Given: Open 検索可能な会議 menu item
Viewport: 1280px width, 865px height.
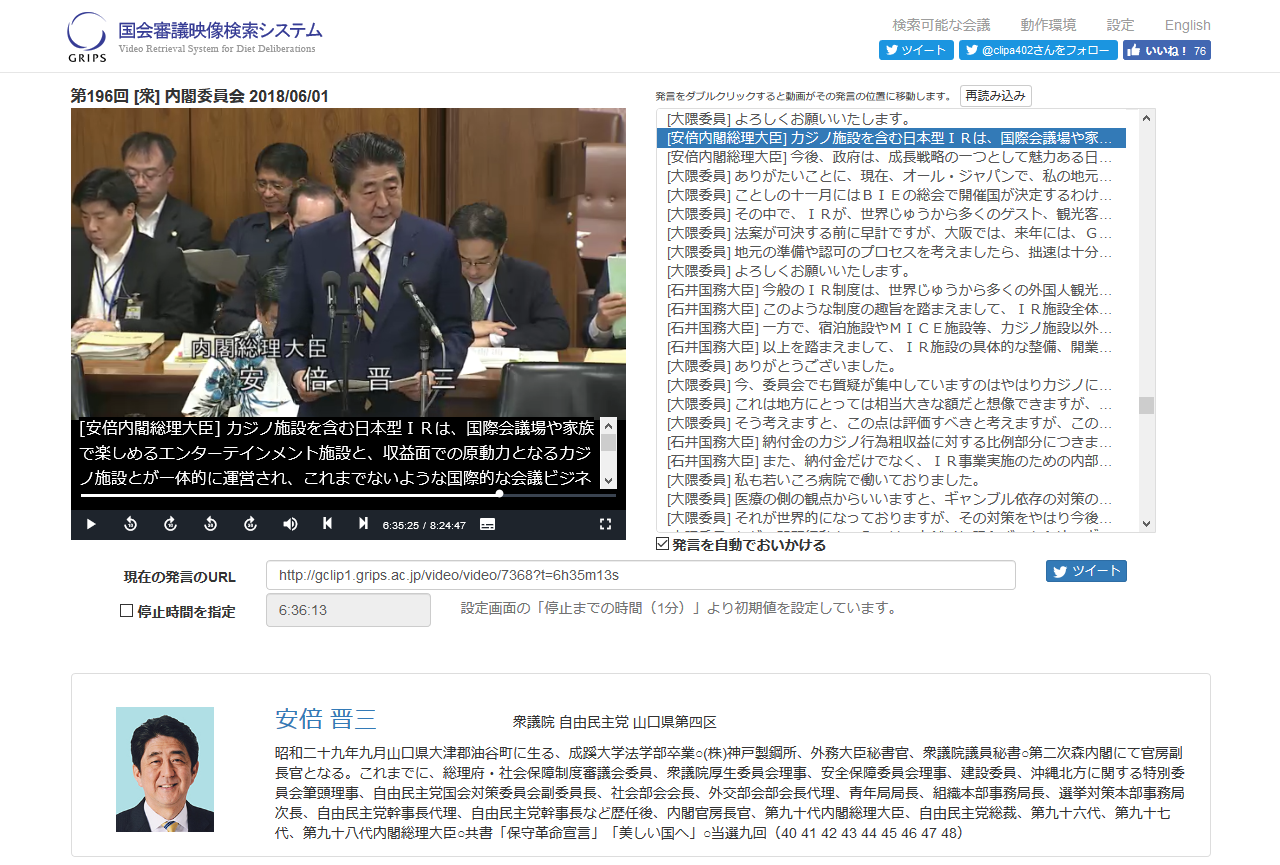Looking at the screenshot, I should tap(941, 25).
